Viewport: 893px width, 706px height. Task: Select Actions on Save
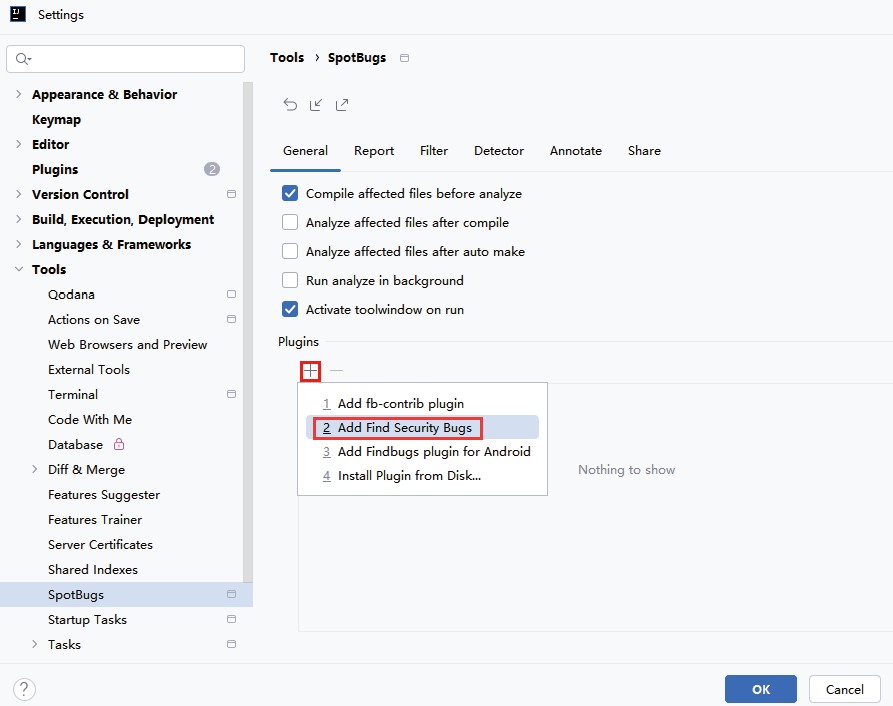click(94, 319)
